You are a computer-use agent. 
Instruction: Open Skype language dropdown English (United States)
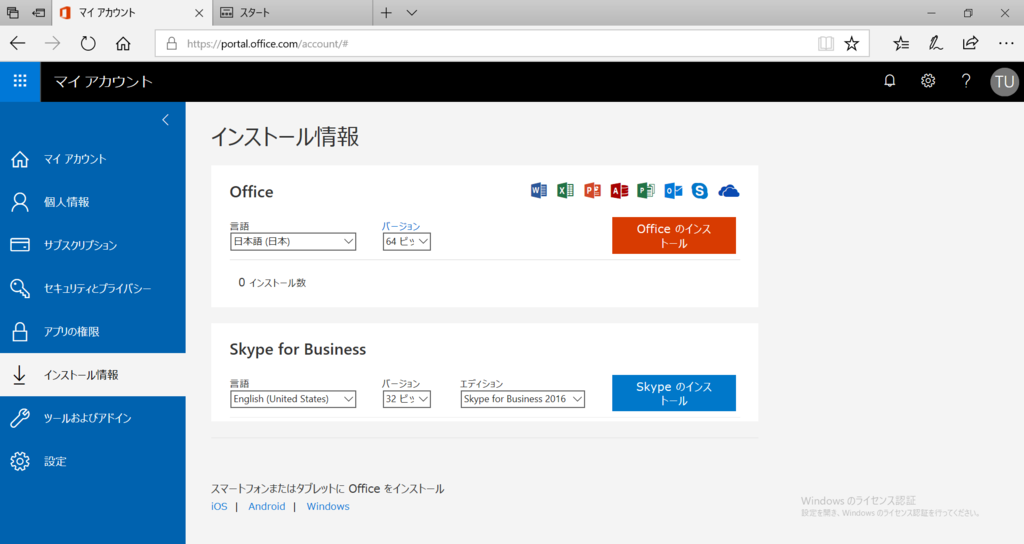[293, 399]
